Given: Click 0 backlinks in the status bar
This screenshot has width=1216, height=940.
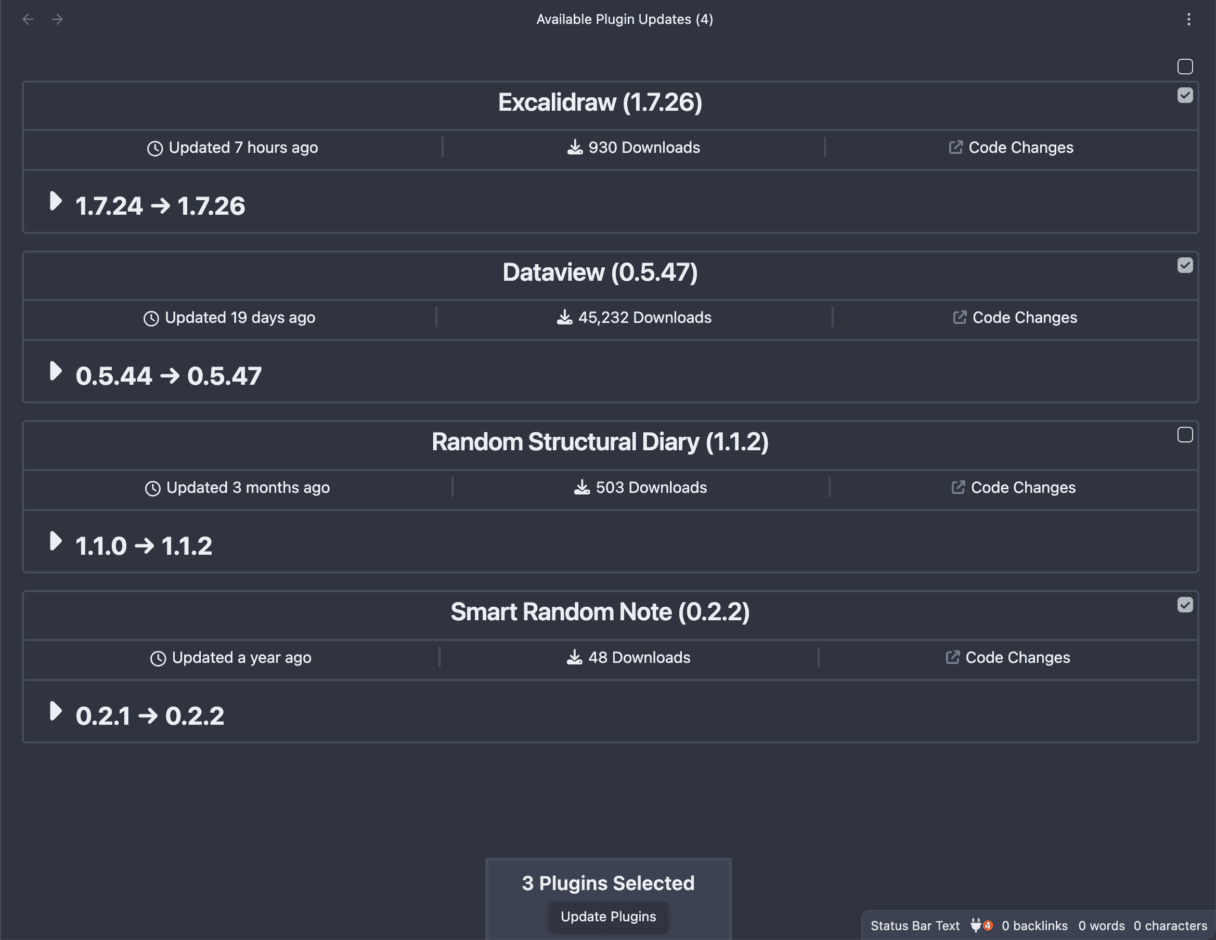Looking at the screenshot, I should click(x=1033, y=926).
